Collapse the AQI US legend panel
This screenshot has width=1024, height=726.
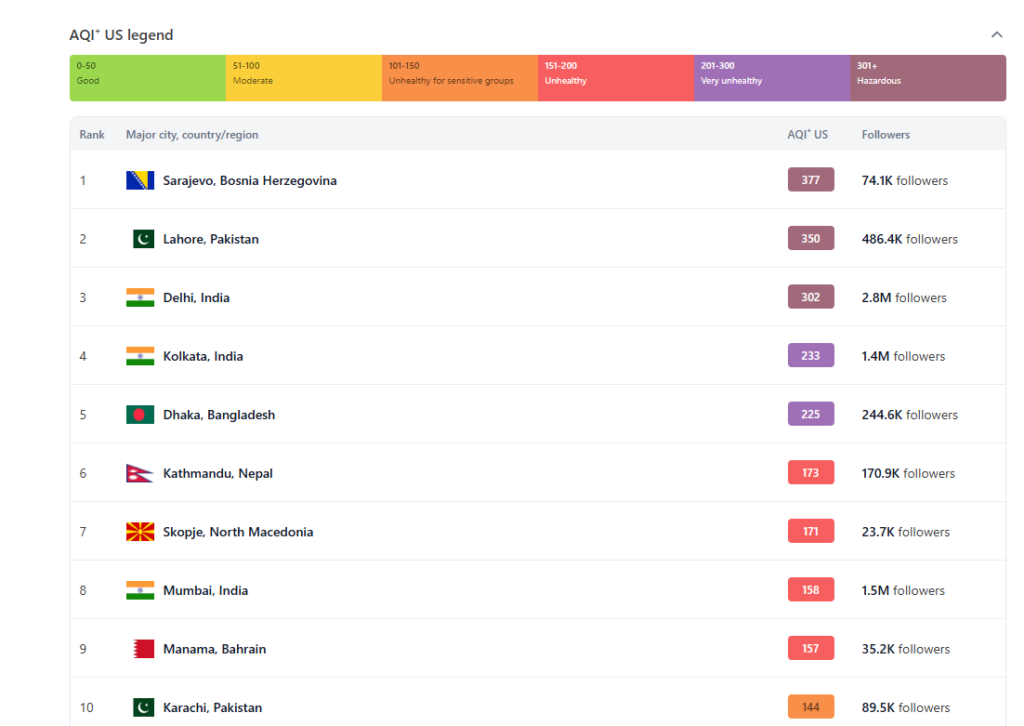point(996,35)
